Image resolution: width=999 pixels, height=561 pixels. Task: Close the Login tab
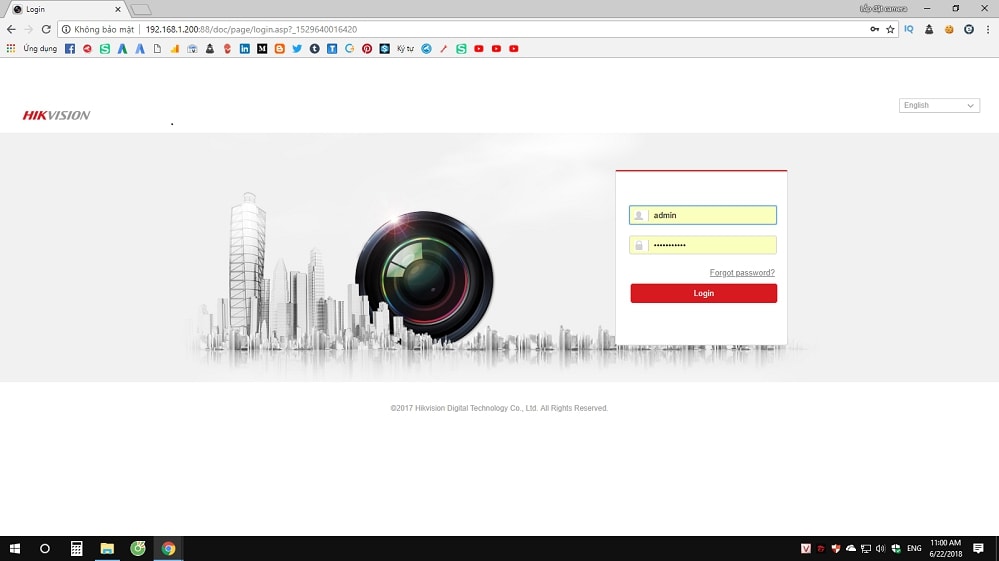118,10
